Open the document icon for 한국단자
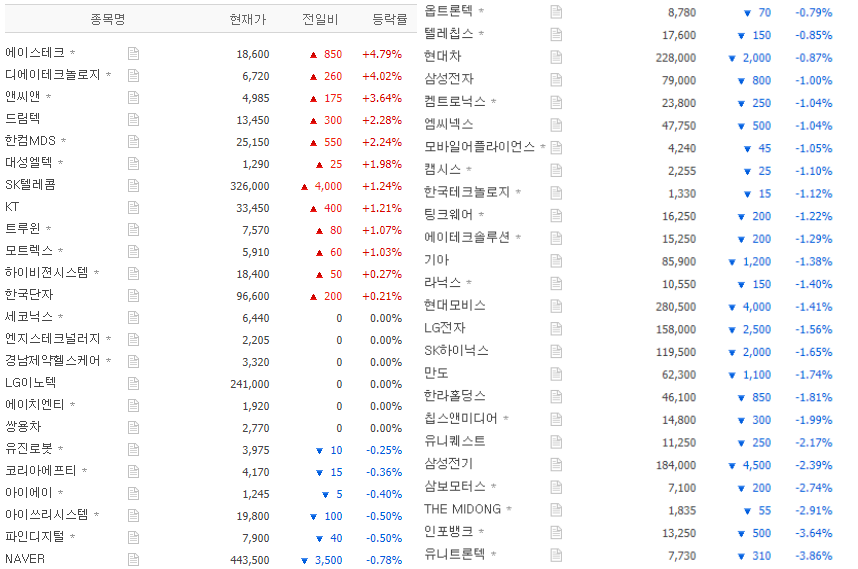 coord(134,295)
